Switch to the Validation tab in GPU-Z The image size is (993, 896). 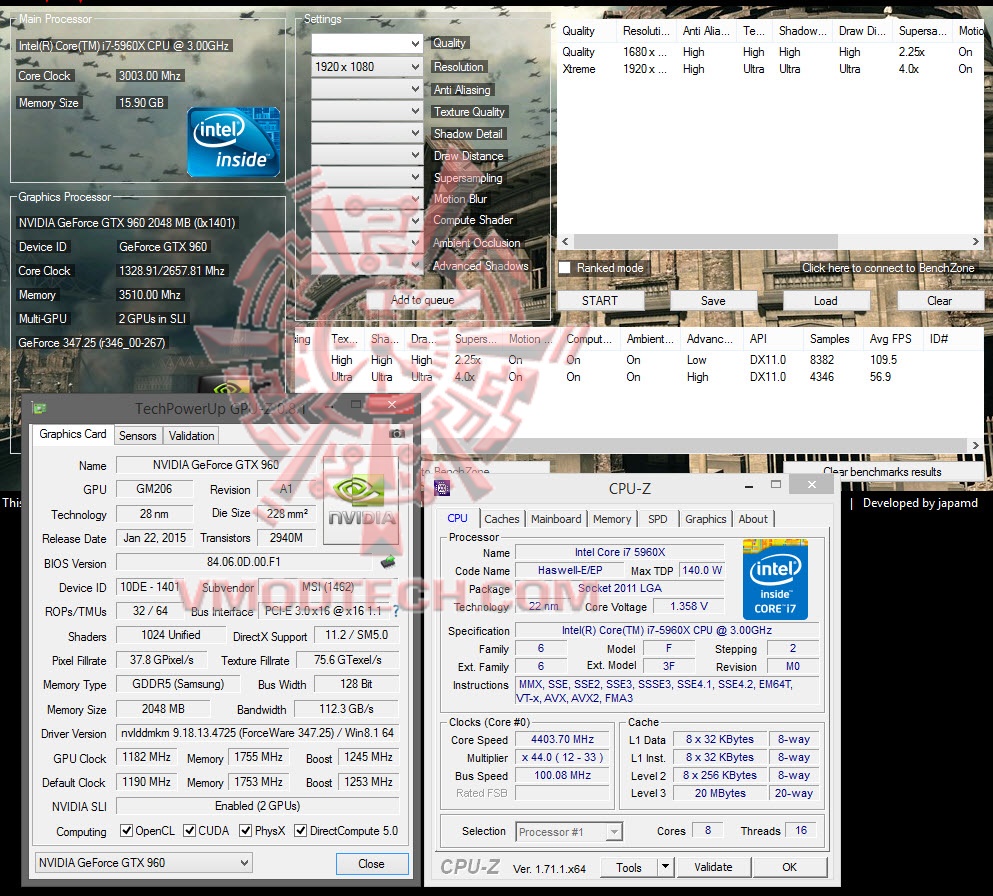pyautogui.click(x=191, y=436)
